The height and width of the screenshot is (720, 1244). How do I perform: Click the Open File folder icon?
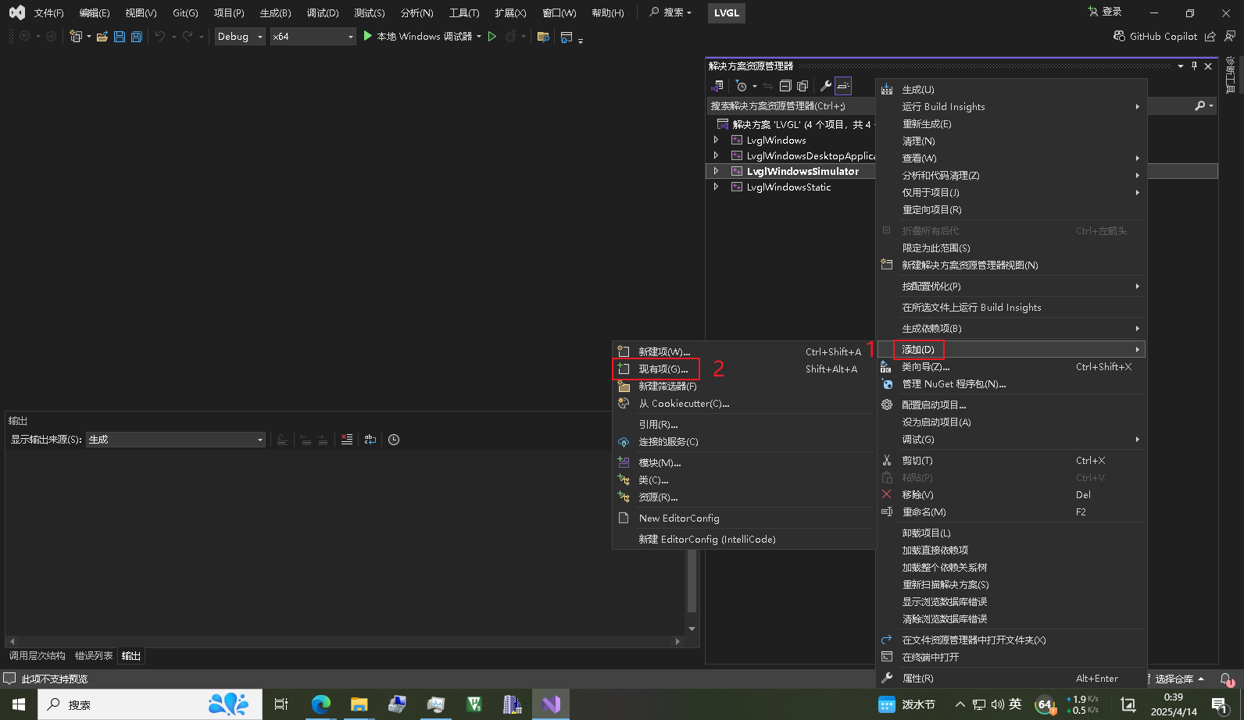pos(102,37)
